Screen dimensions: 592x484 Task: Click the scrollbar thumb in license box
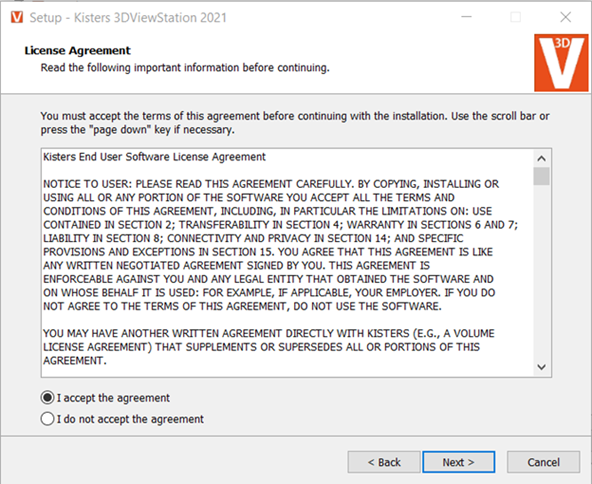click(x=541, y=176)
